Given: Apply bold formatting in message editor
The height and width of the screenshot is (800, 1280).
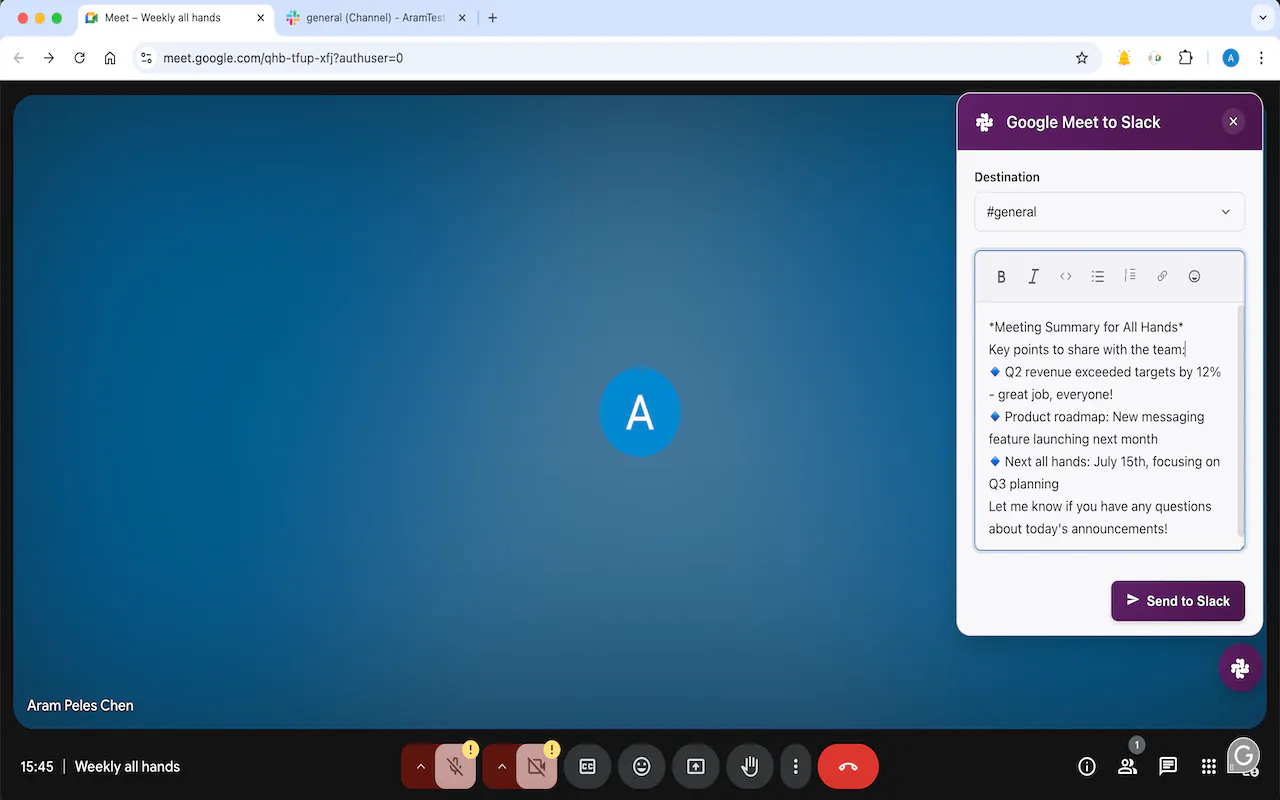Looking at the screenshot, I should pos(1001,277).
